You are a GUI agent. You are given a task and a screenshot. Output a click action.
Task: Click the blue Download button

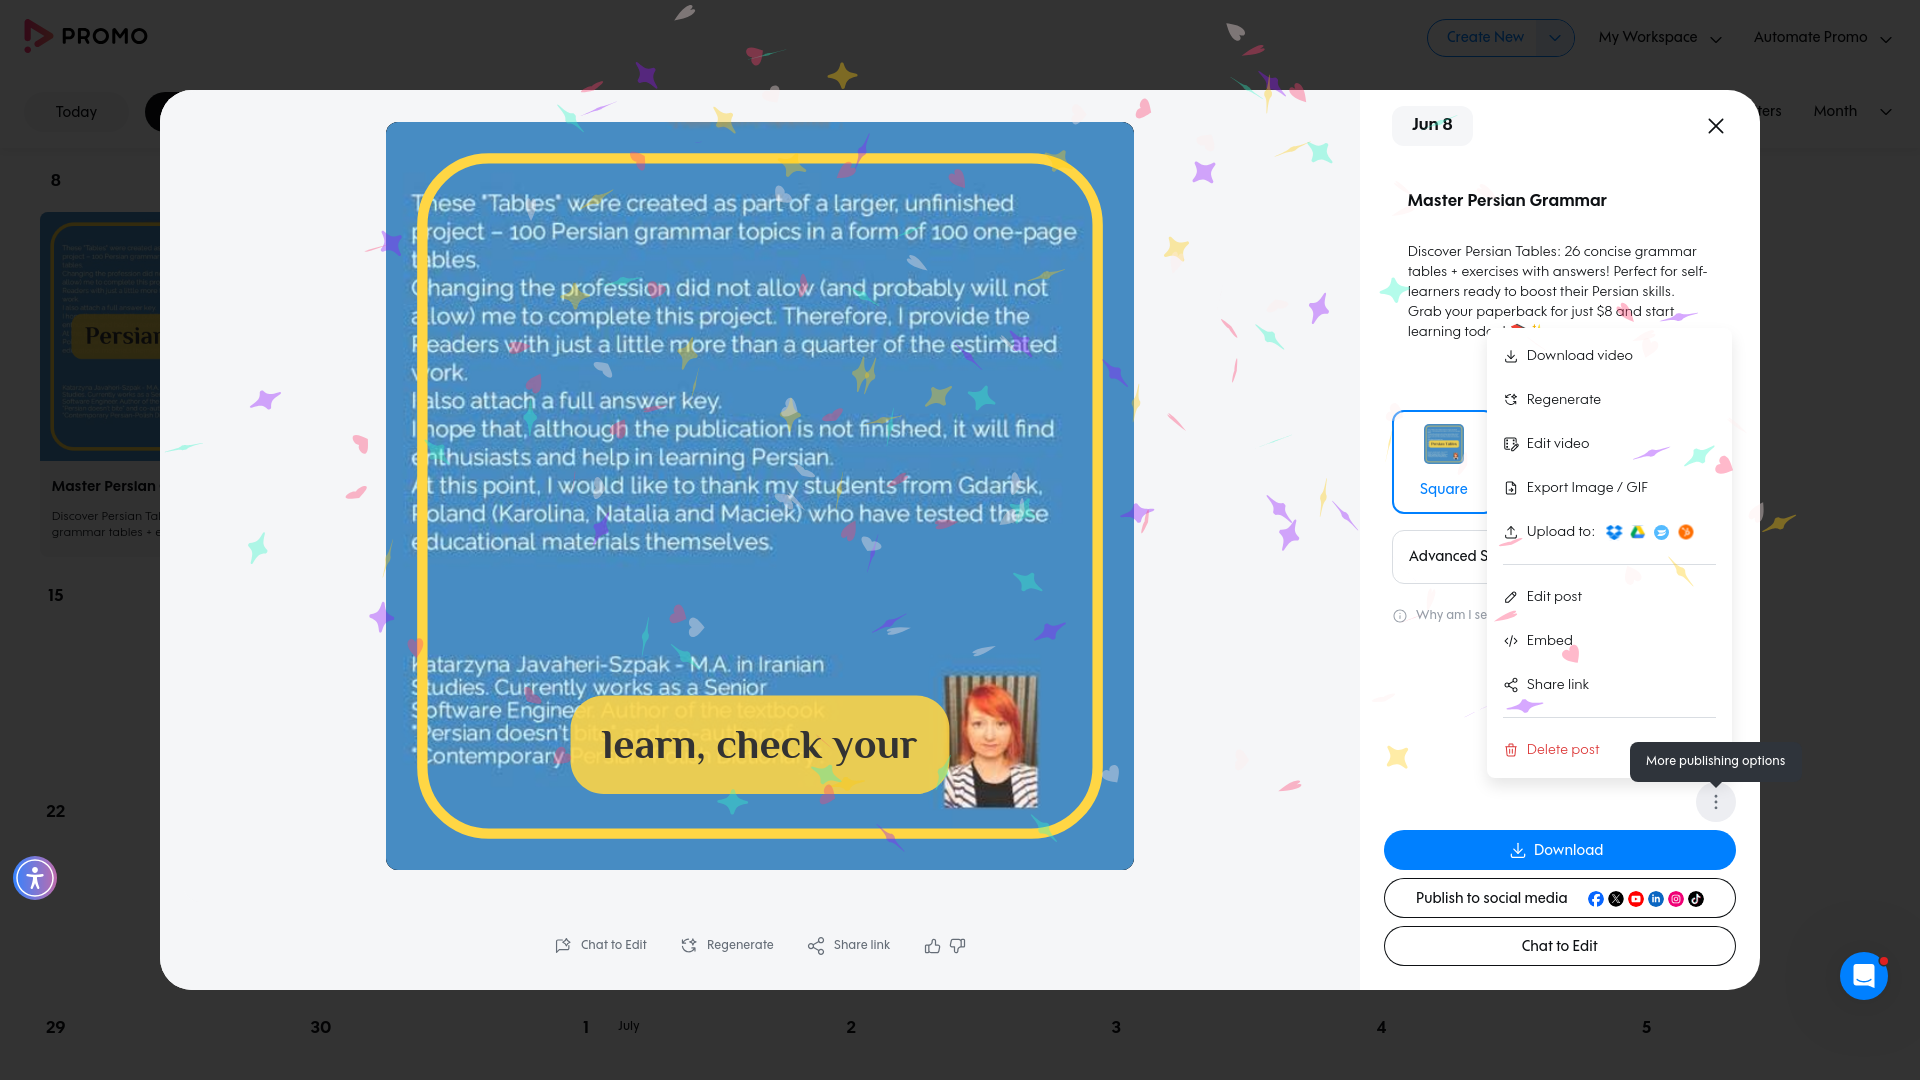tap(1560, 850)
